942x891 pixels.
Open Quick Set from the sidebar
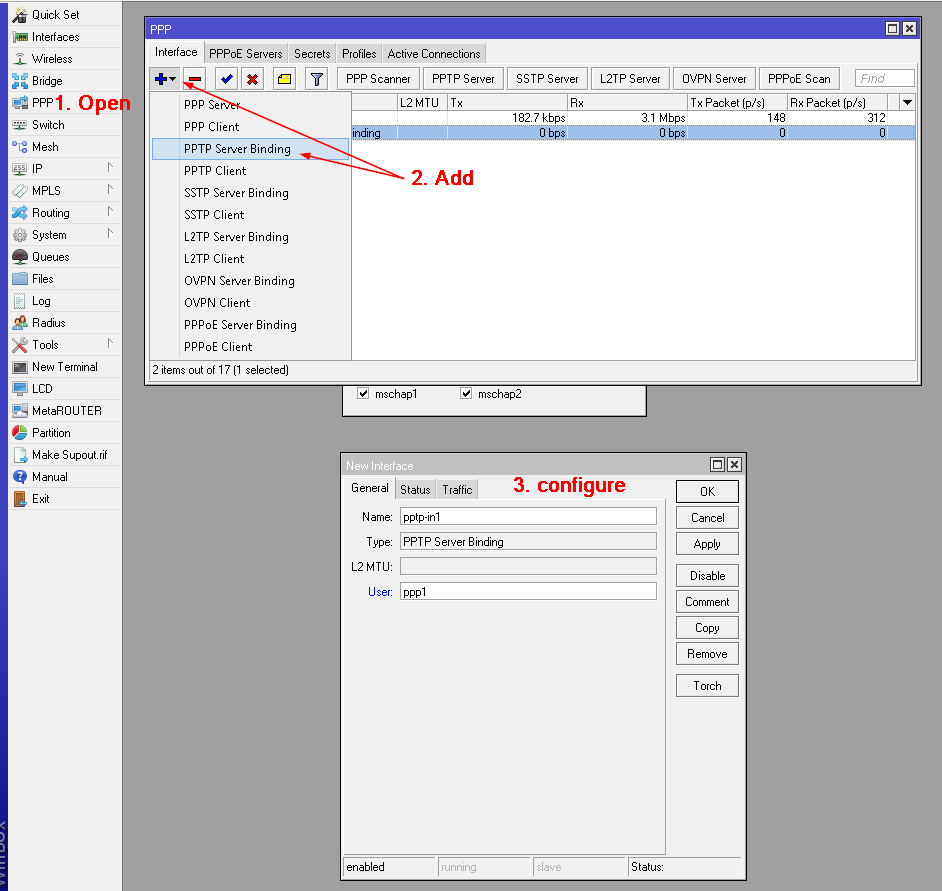64,14
